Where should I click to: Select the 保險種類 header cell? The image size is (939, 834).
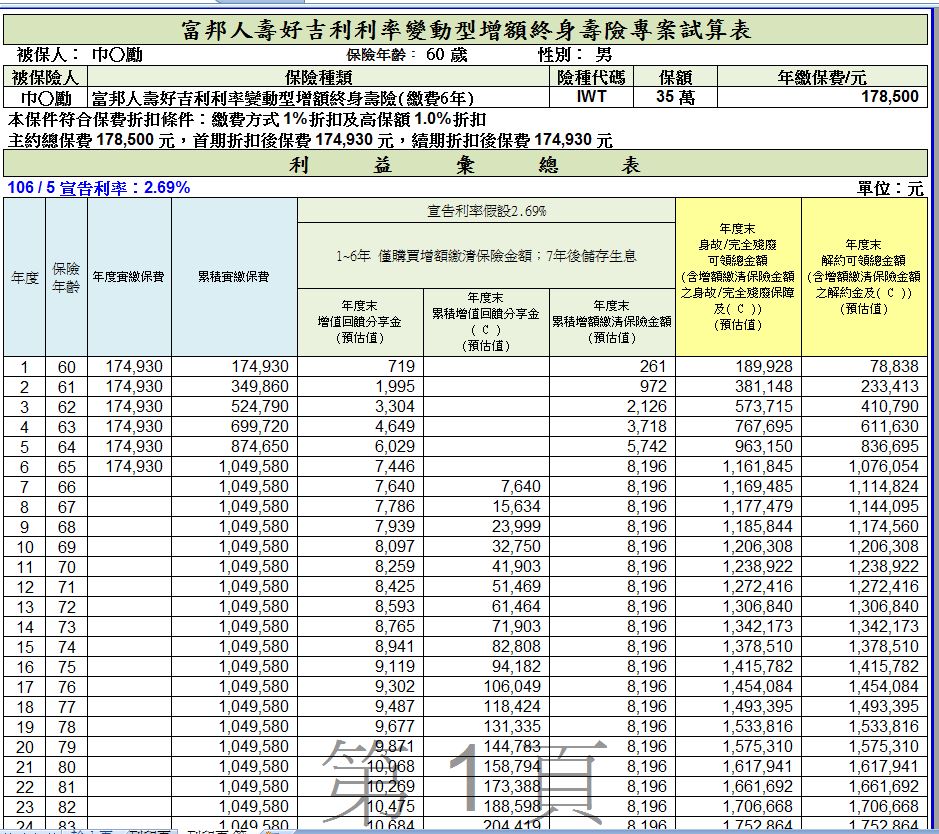[319, 77]
